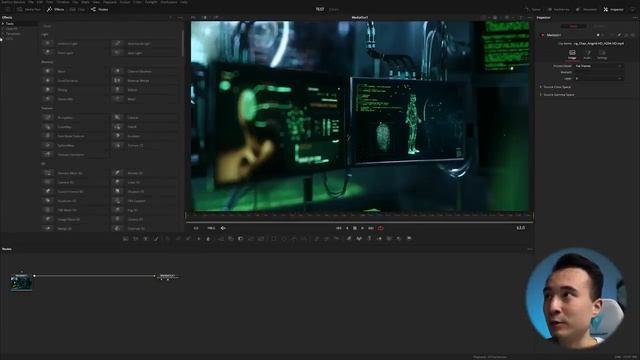Select the Fast Noise Texture effect icon
640x360 pixels.
pos(48,136)
